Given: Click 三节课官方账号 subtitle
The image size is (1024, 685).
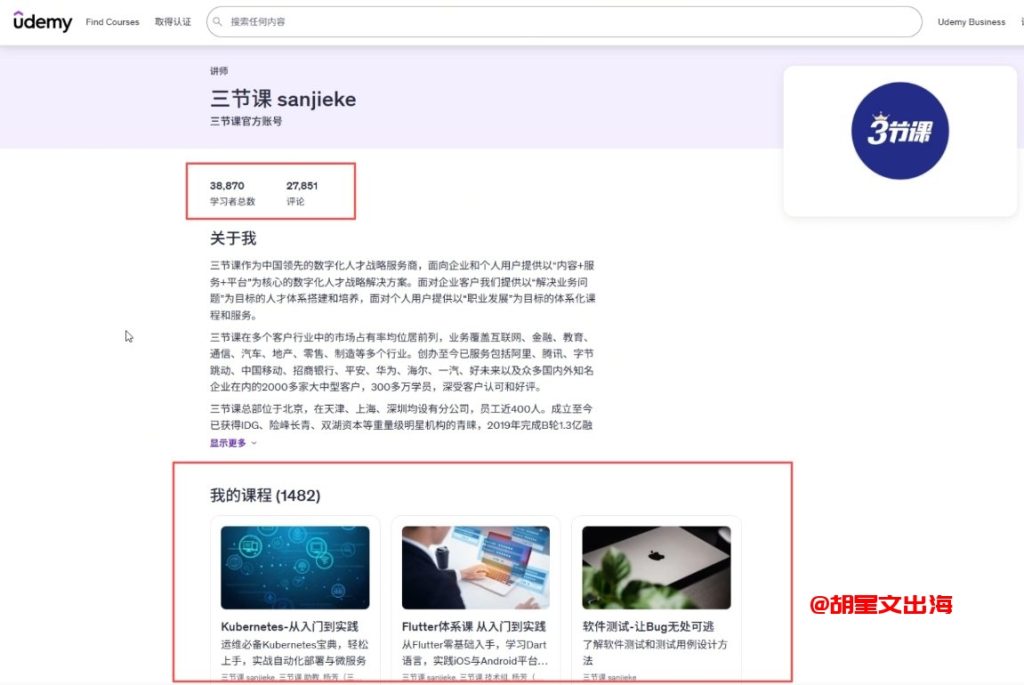Looking at the screenshot, I should click(x=246, y=121).
